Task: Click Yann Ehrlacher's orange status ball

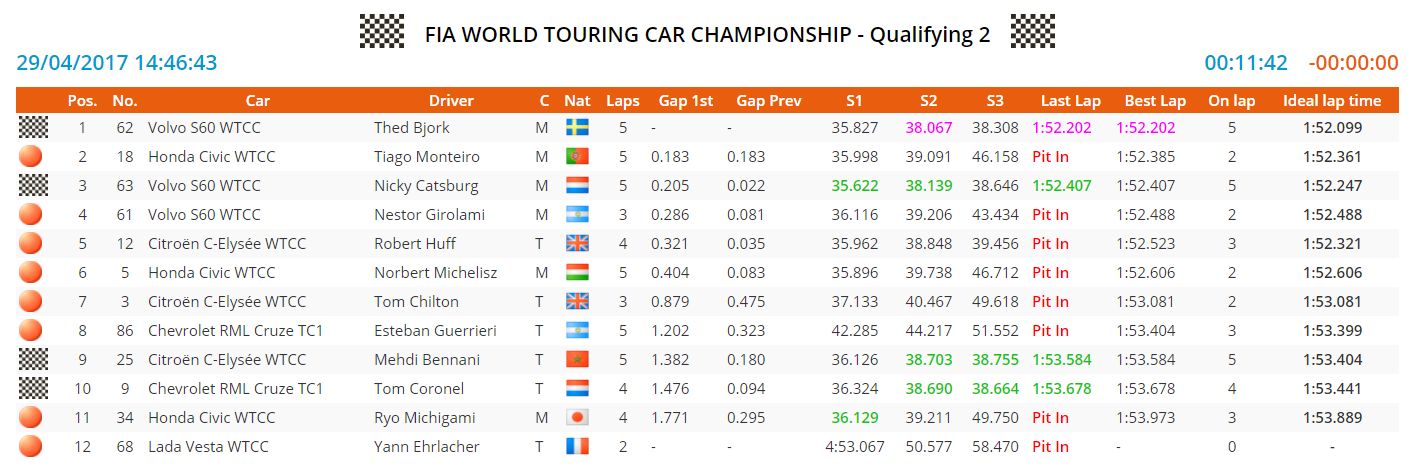Action: coord(32,446)
